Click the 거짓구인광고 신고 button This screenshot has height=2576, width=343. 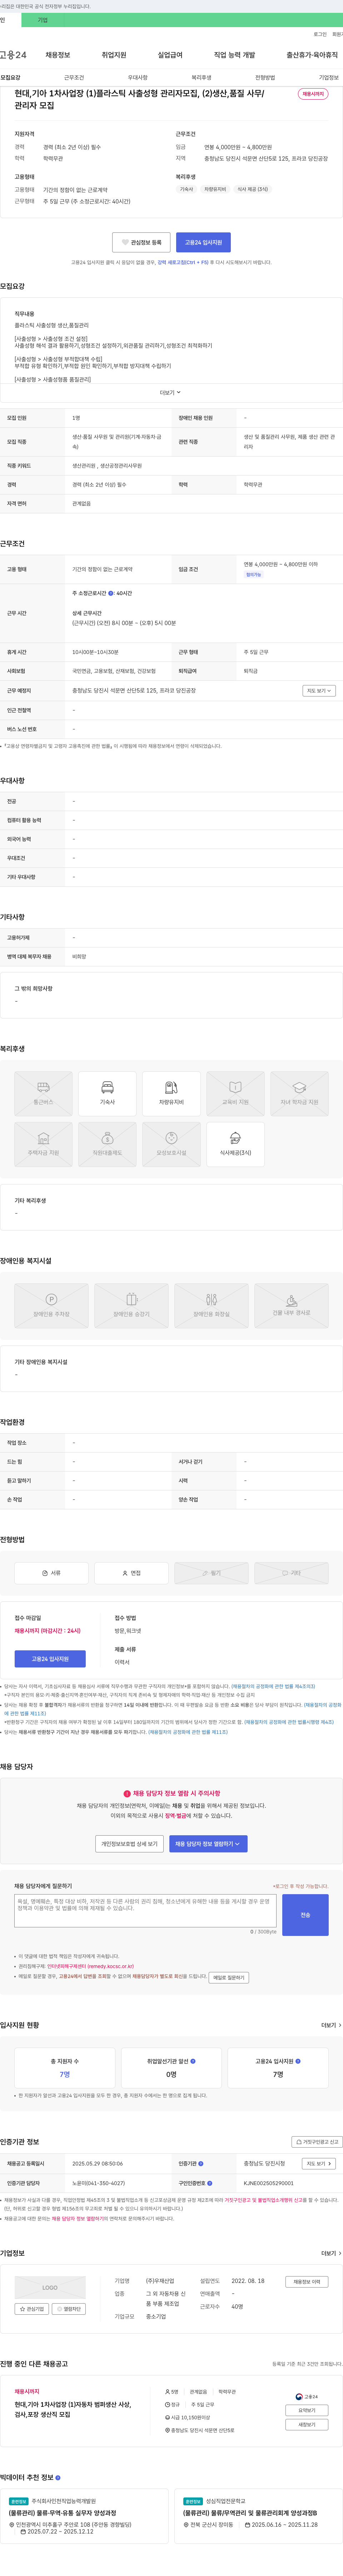(317, 2142)
